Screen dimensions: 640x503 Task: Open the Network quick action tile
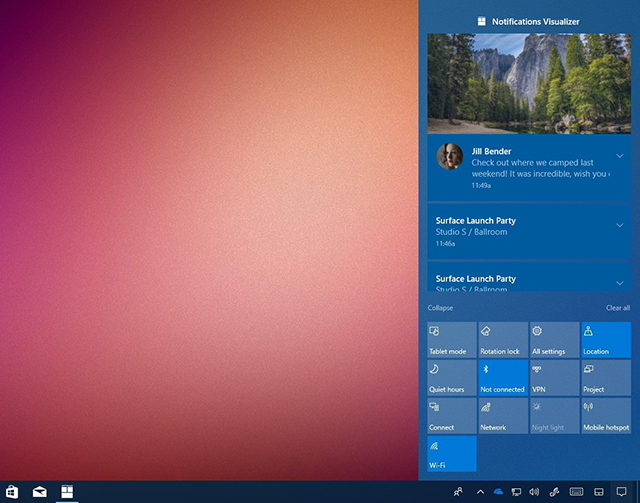point(503,416)
